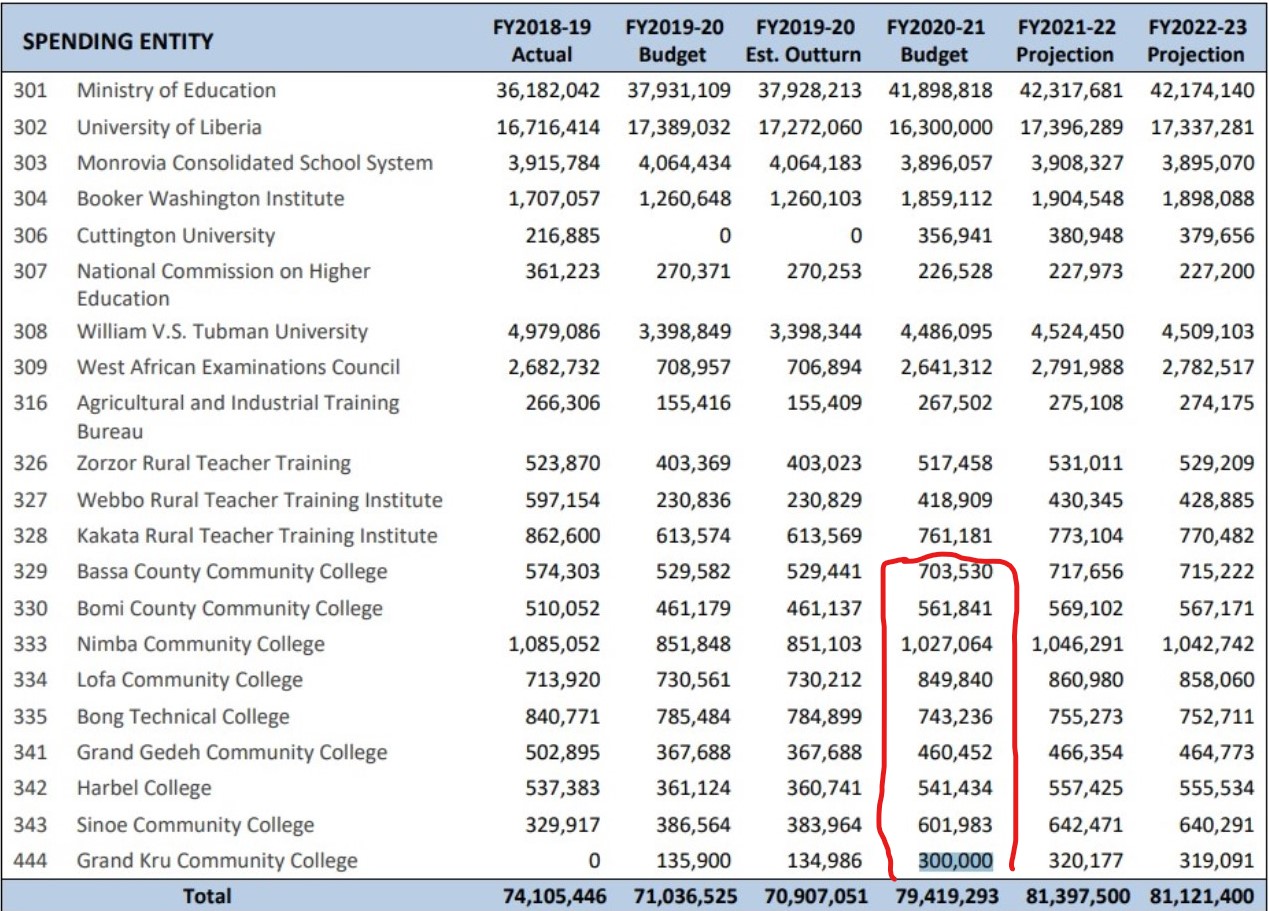Click the FY2018-19 Actual column header
This screenshot has width=1269, height=911.
tap(545, 41)
